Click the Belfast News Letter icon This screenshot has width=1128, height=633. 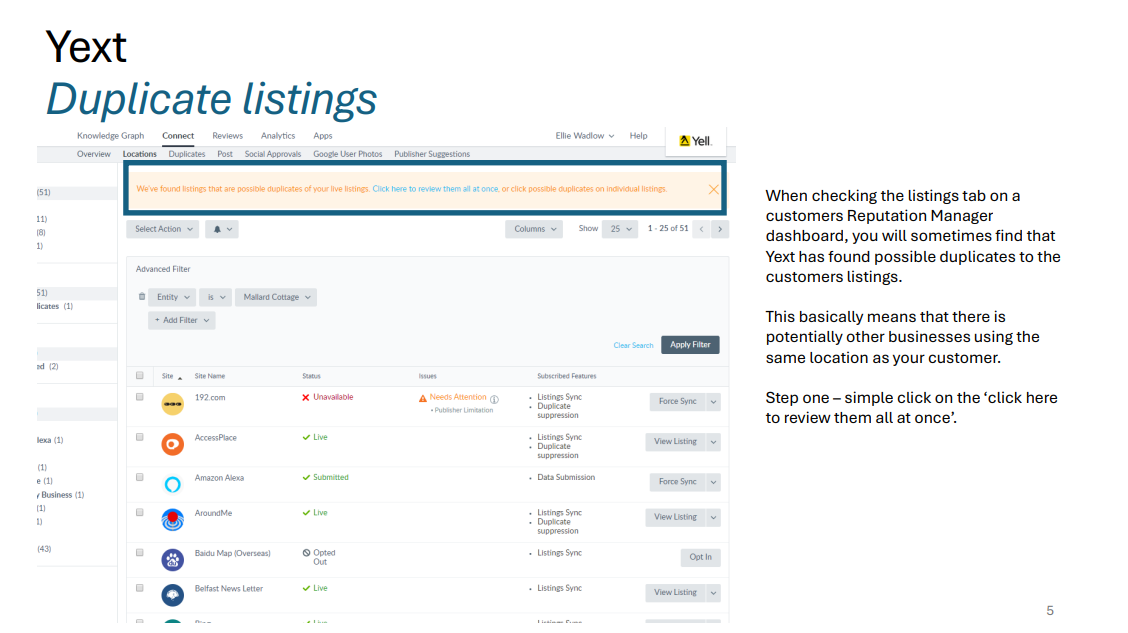click(x=172, y=595)
